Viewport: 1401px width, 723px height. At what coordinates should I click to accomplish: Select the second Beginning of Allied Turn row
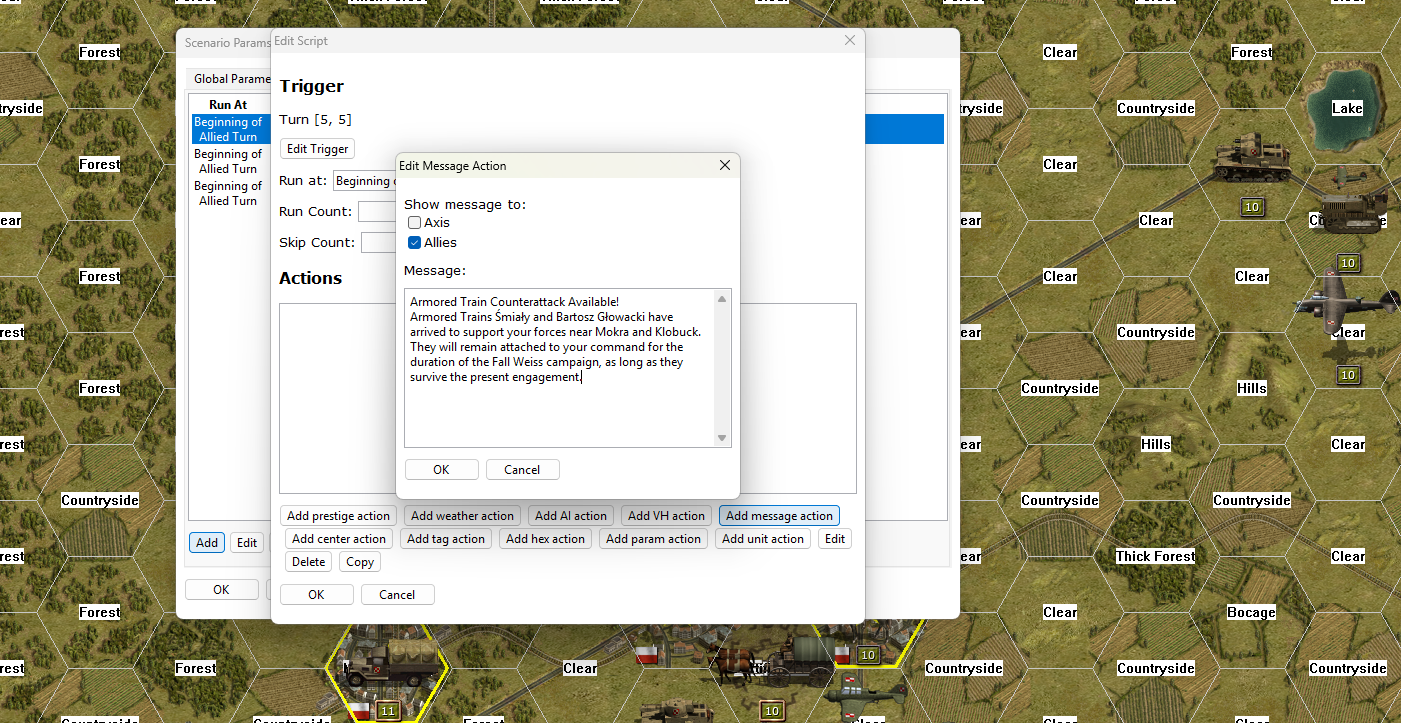[228, 161]
